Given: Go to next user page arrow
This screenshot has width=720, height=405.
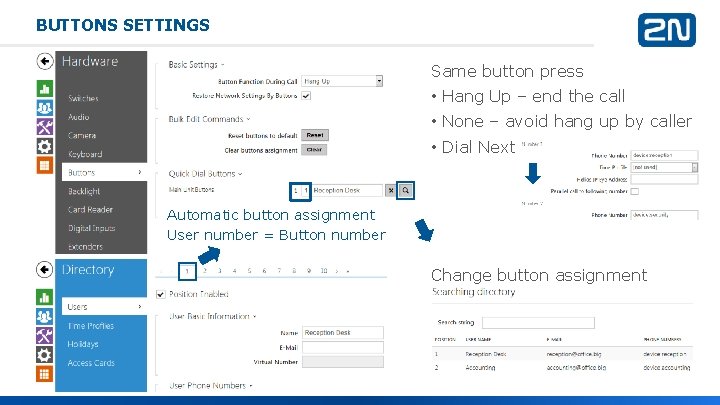Looking at the screenshot, I should tap(338, 271).
